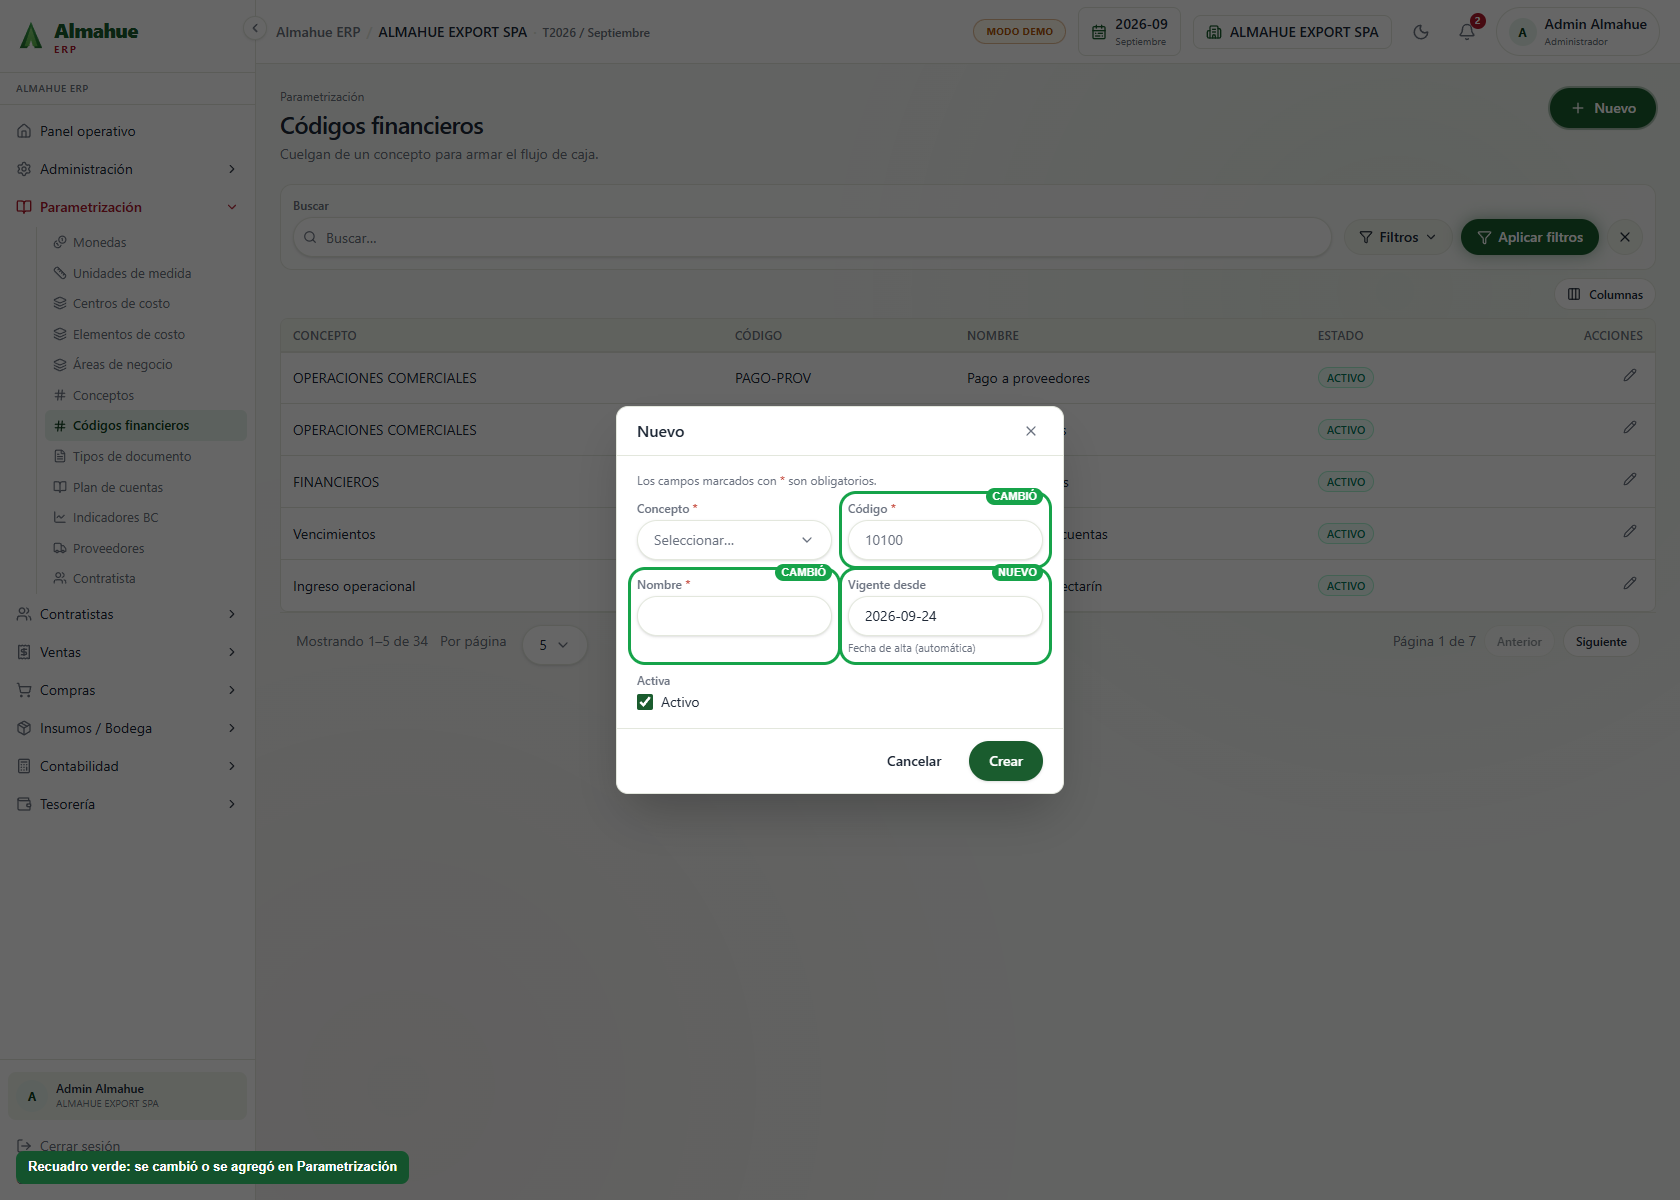Click Crear button in dialog
The image size is (1680, 1200).
pos(1005,761)
